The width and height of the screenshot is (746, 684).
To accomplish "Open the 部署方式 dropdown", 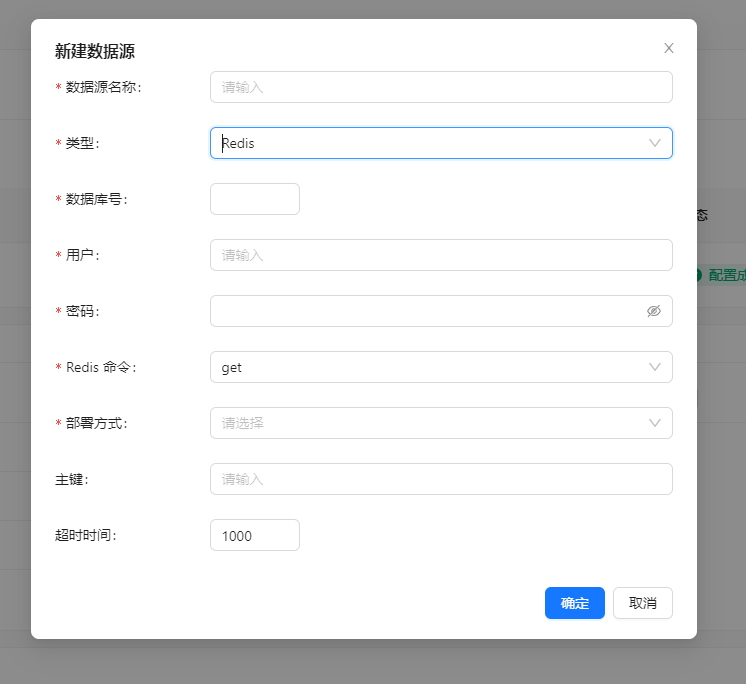I will (441, 423).
